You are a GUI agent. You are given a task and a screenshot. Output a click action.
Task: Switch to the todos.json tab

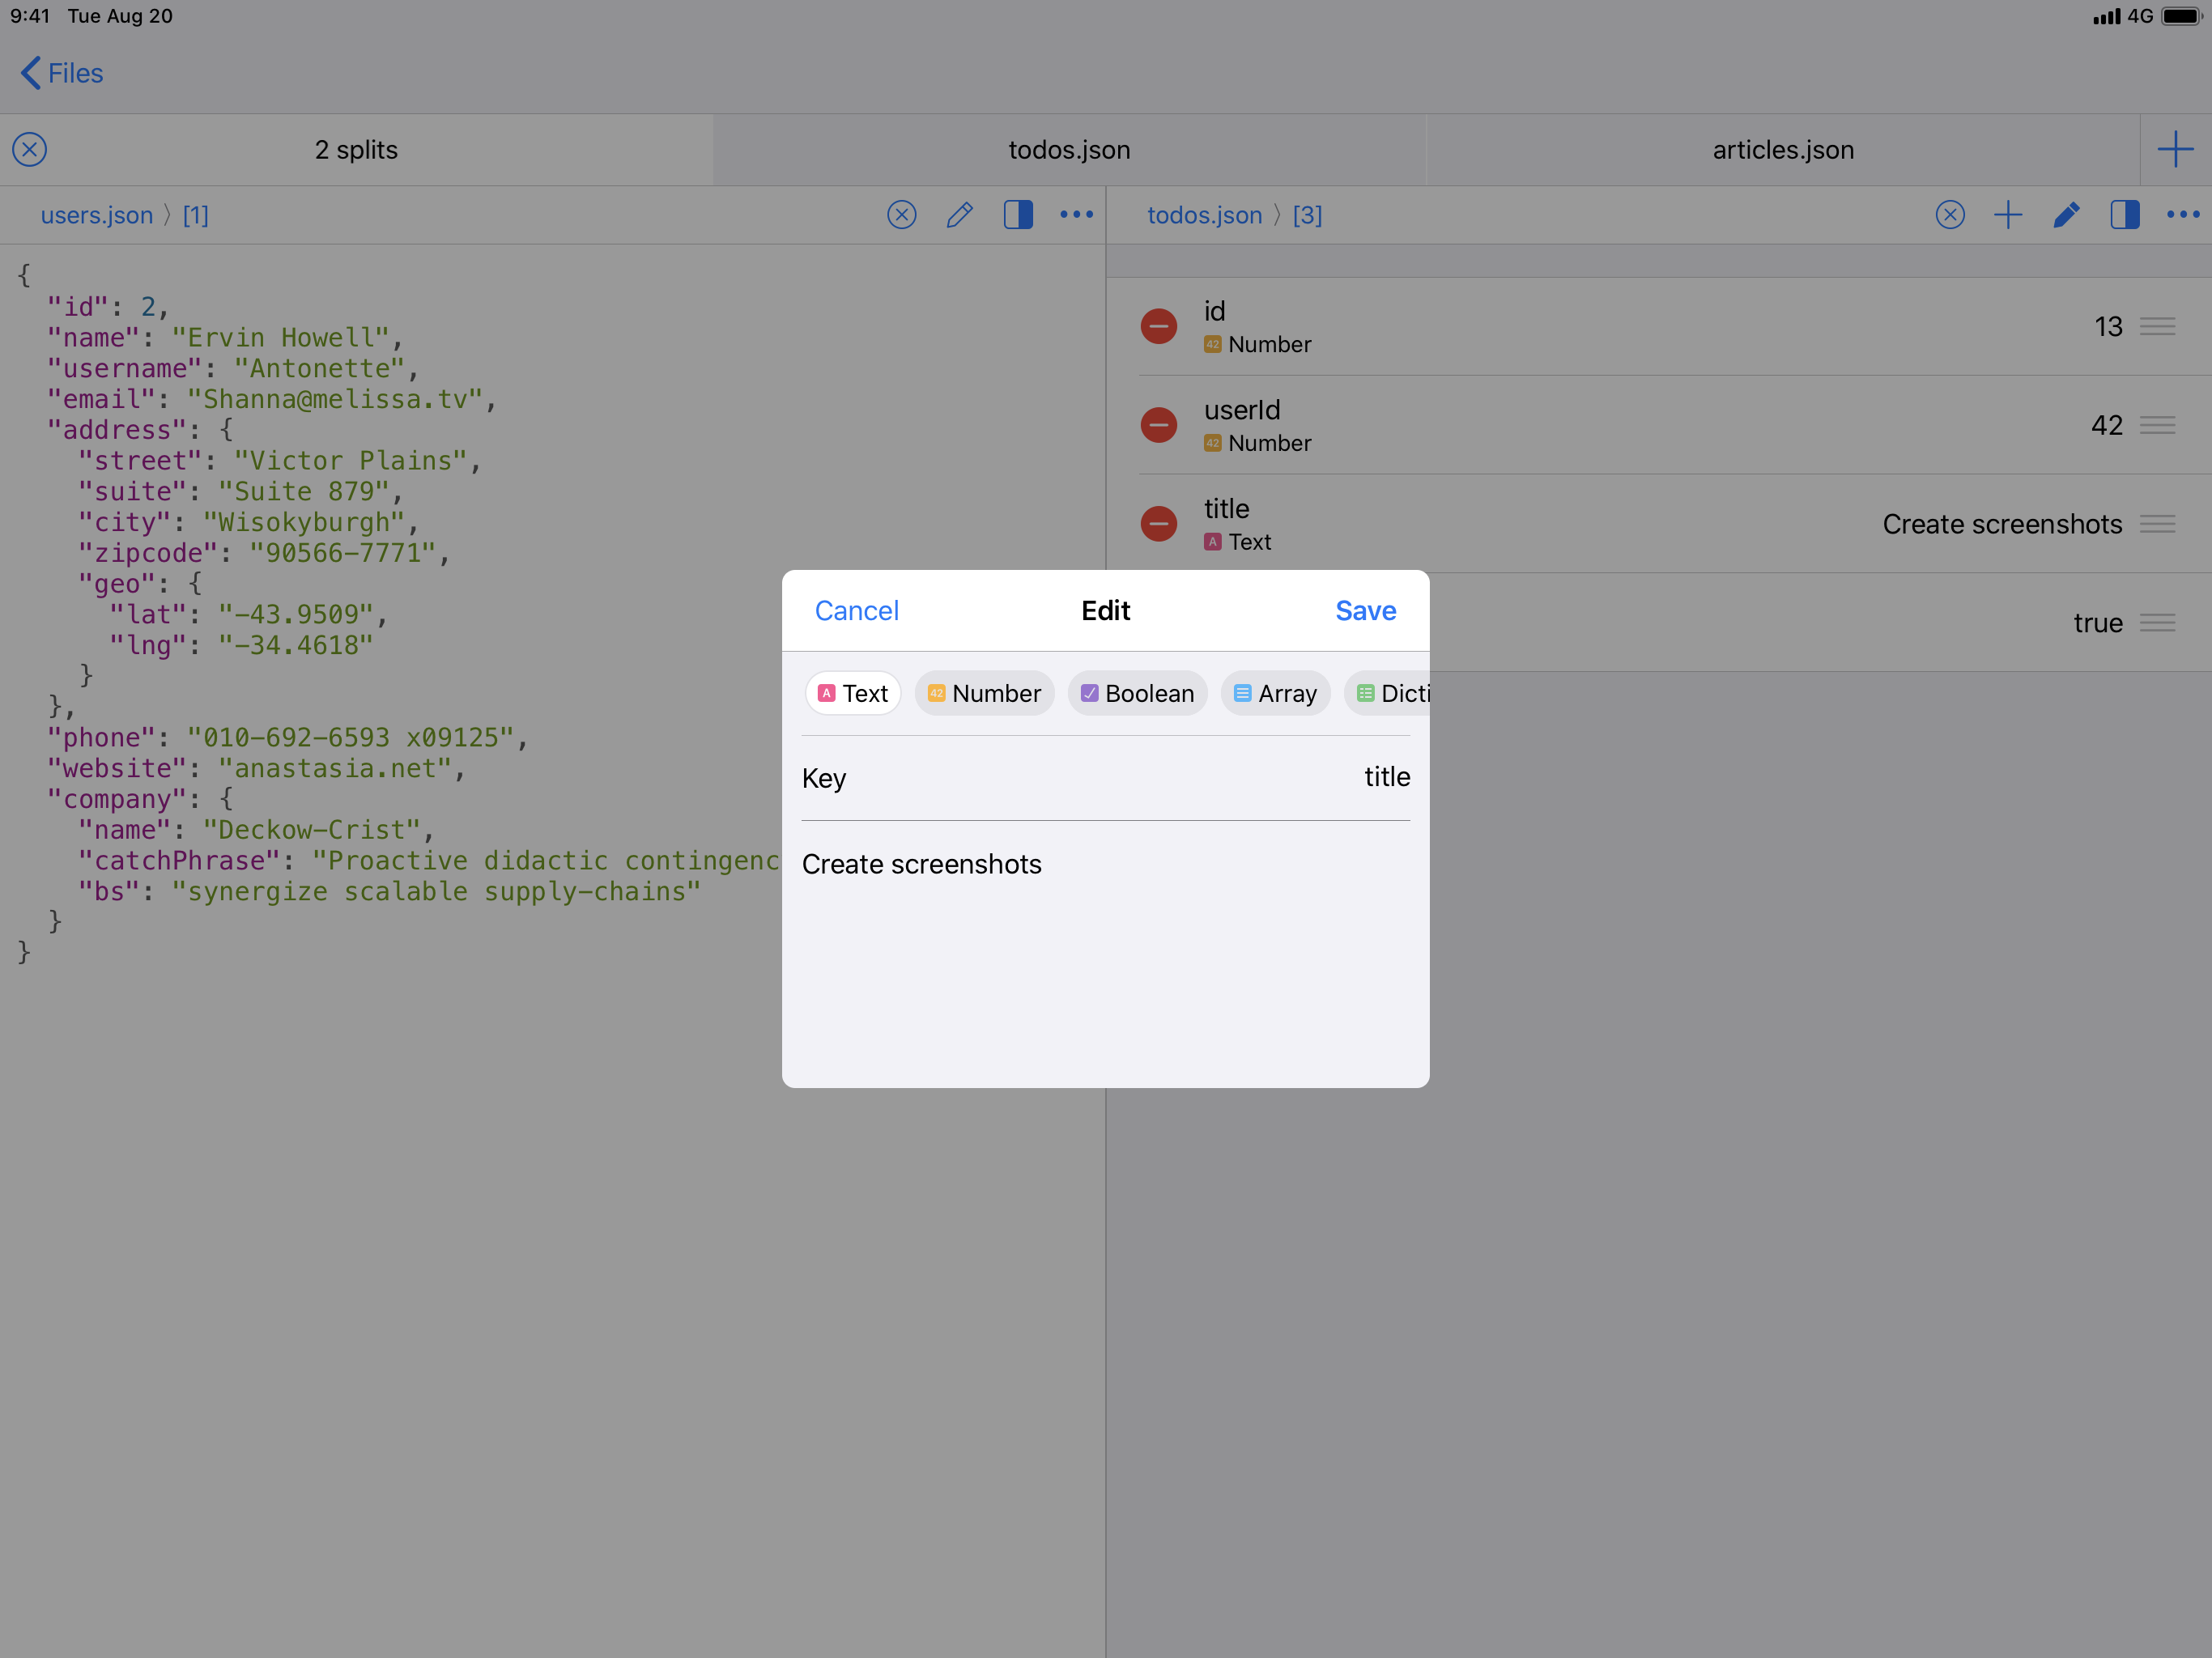[1069, 150]
